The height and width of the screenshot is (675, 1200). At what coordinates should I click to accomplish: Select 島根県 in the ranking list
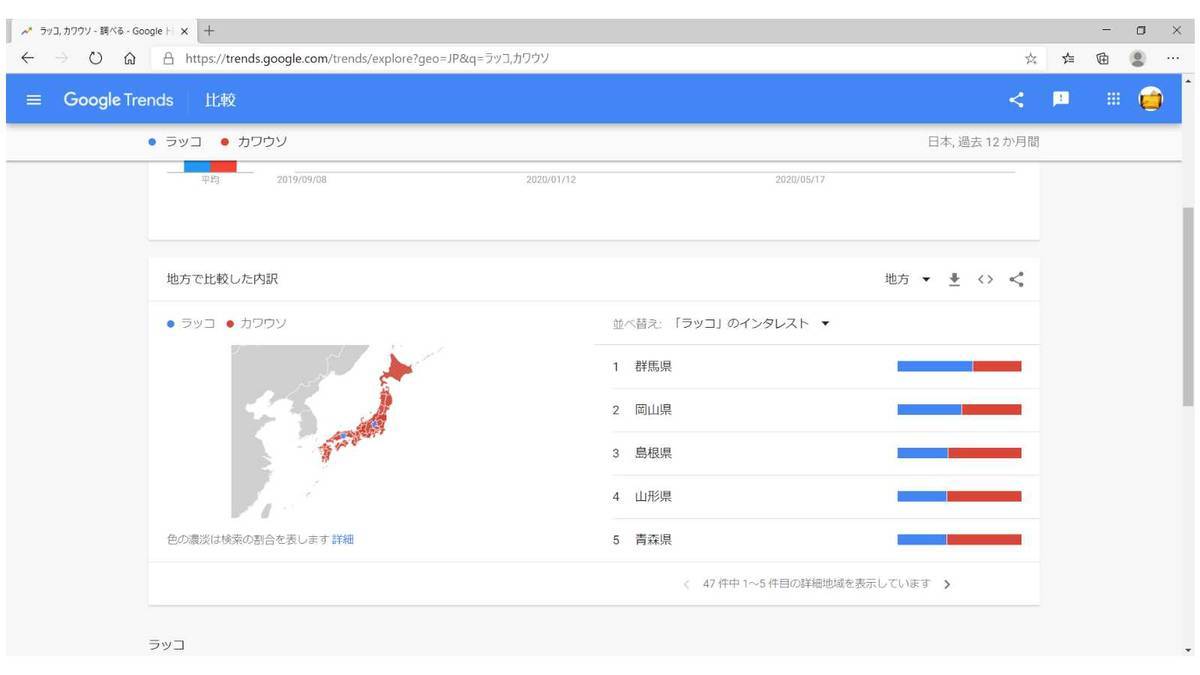(653, 453)
